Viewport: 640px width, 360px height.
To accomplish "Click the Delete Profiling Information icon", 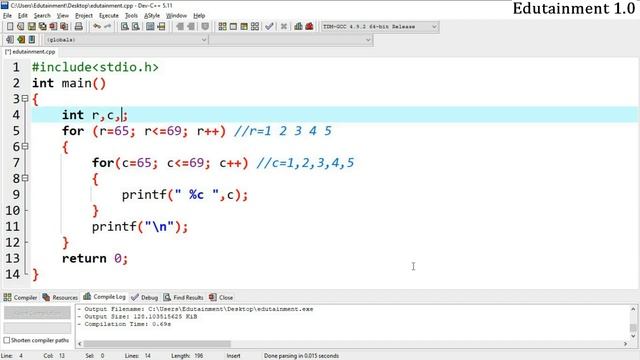I will [309, 27].
